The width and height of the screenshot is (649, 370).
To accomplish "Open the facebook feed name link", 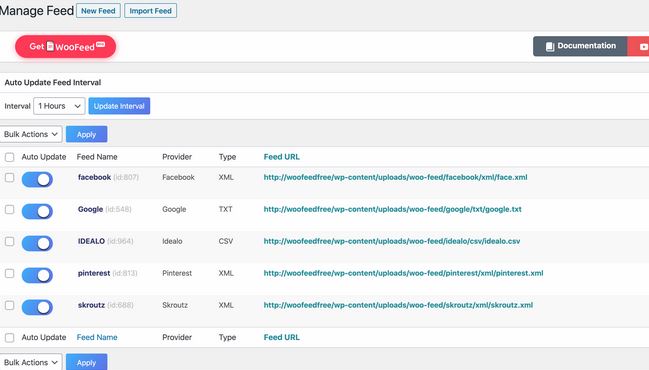I will 94,177.
